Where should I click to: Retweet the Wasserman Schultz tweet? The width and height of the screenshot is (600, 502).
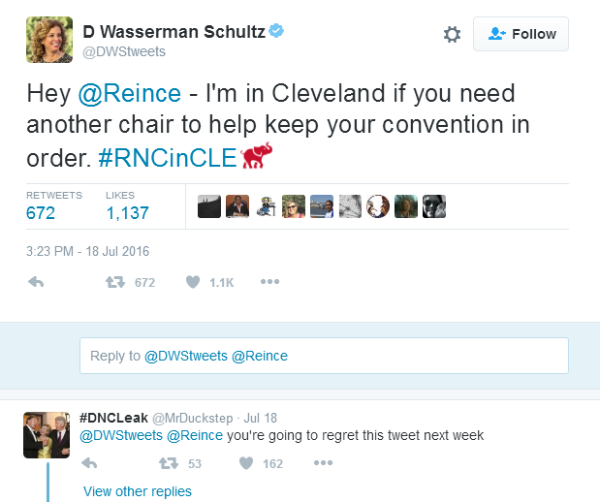click(x=114, y=282)
